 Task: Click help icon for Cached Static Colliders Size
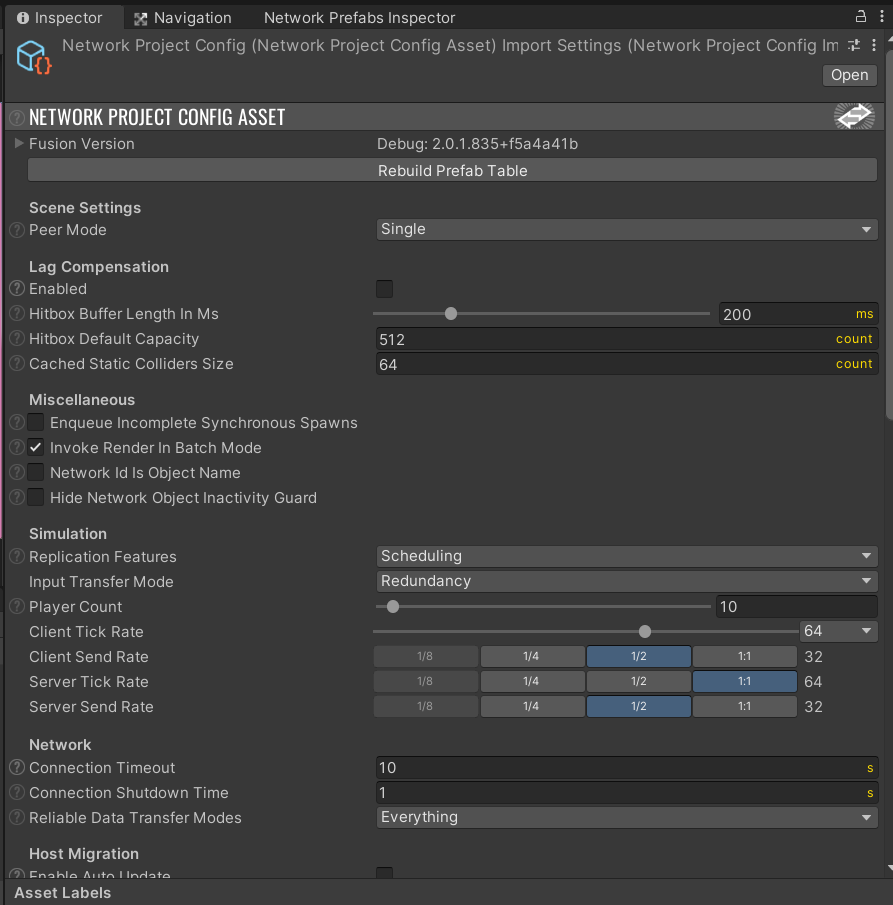(x=17, y=363)
